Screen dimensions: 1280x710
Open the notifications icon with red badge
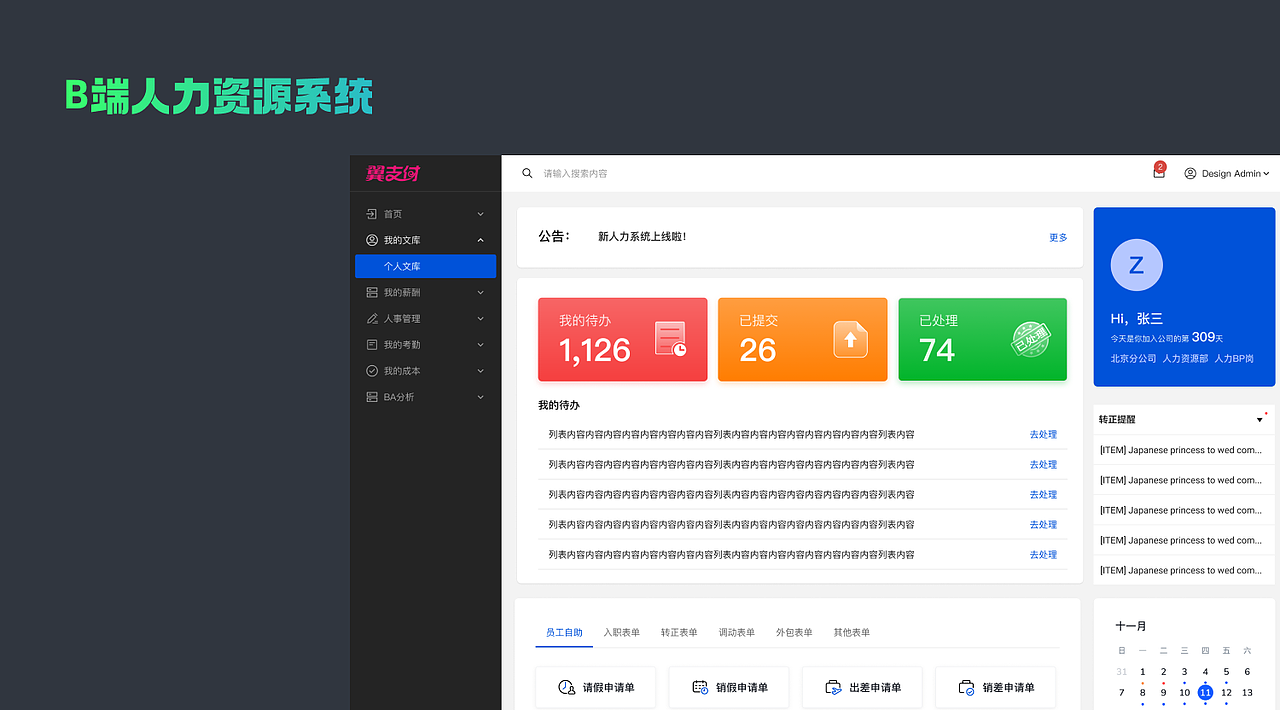point(1159,172)
